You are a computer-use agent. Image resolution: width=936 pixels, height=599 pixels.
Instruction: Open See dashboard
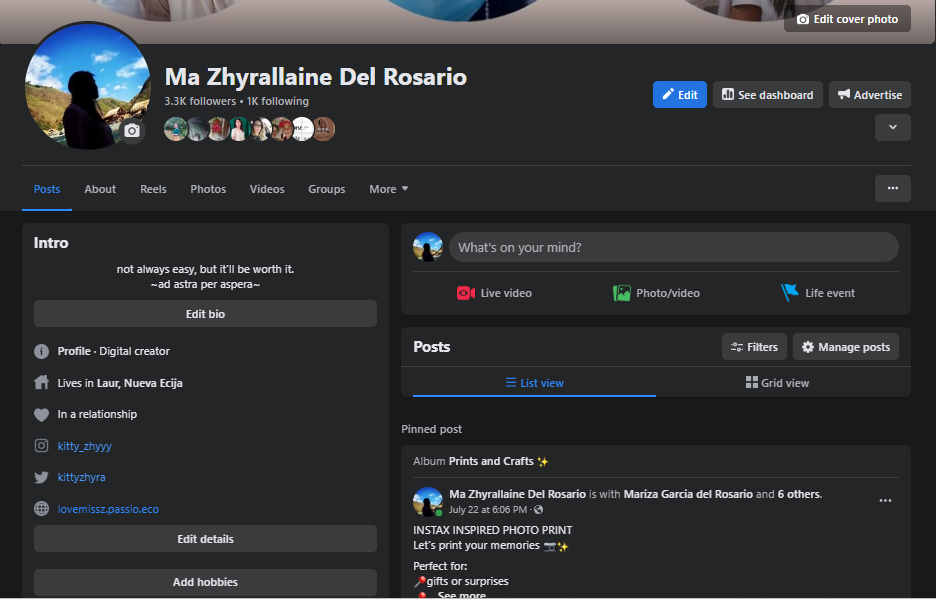(768, 95)
